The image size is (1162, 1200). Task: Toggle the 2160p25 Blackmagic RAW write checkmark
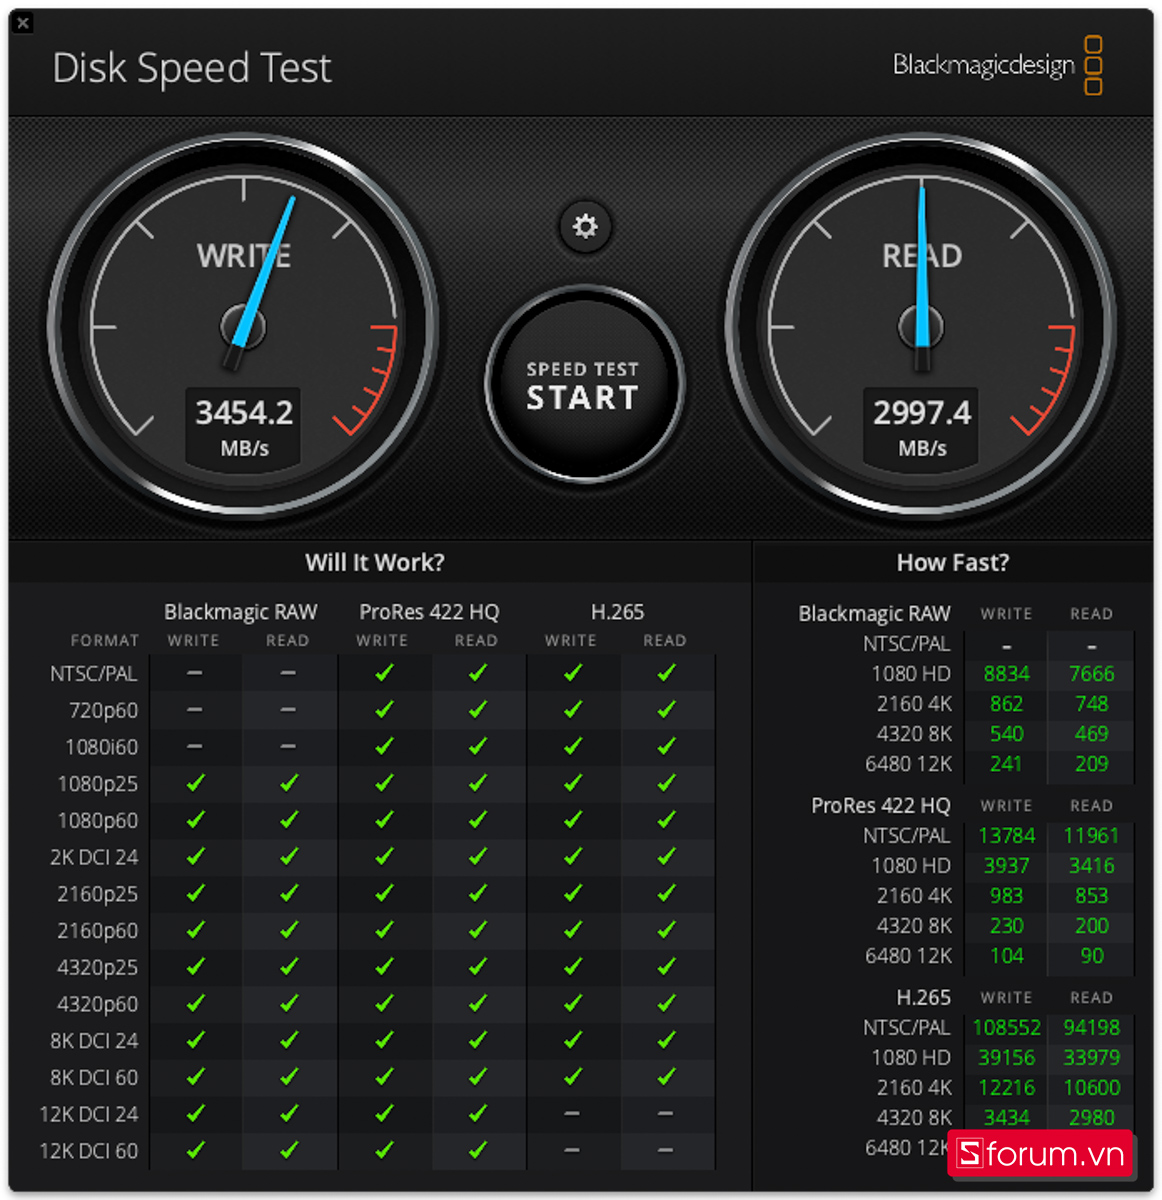click(x=195, y=894)
